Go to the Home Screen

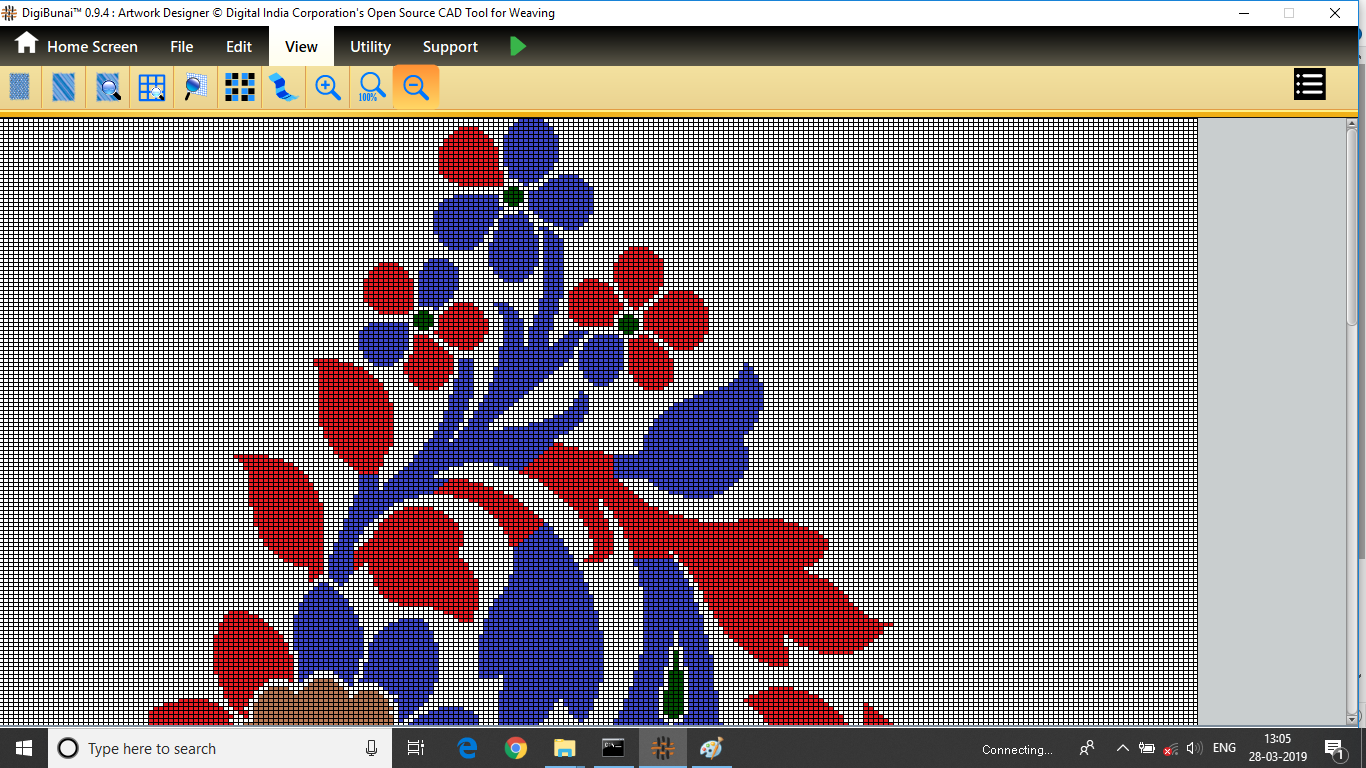click(76, 46)
